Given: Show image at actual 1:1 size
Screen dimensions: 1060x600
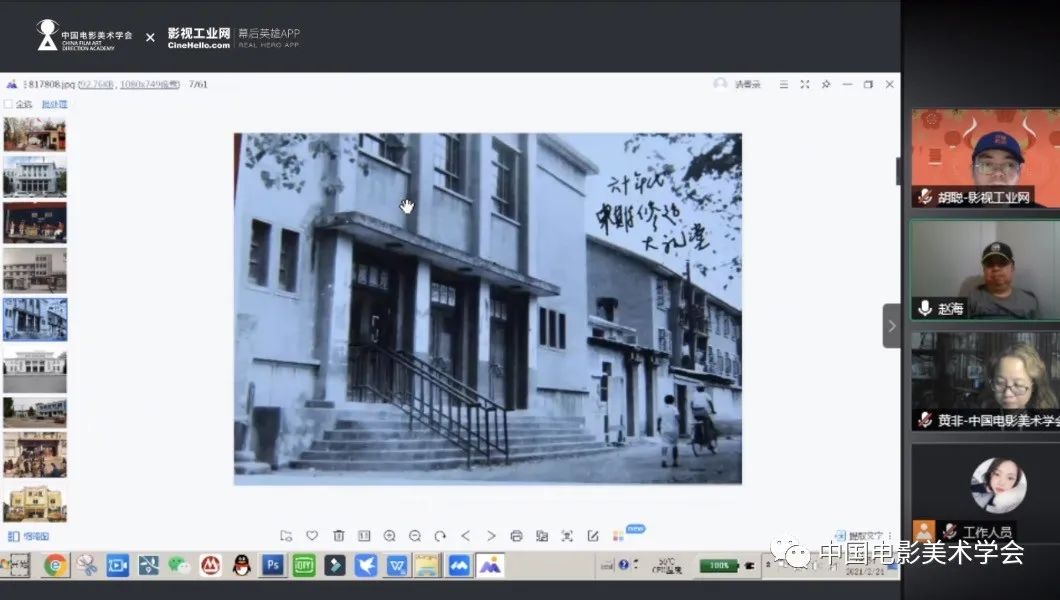Looking at the screenshot, I should pos(364,536).
